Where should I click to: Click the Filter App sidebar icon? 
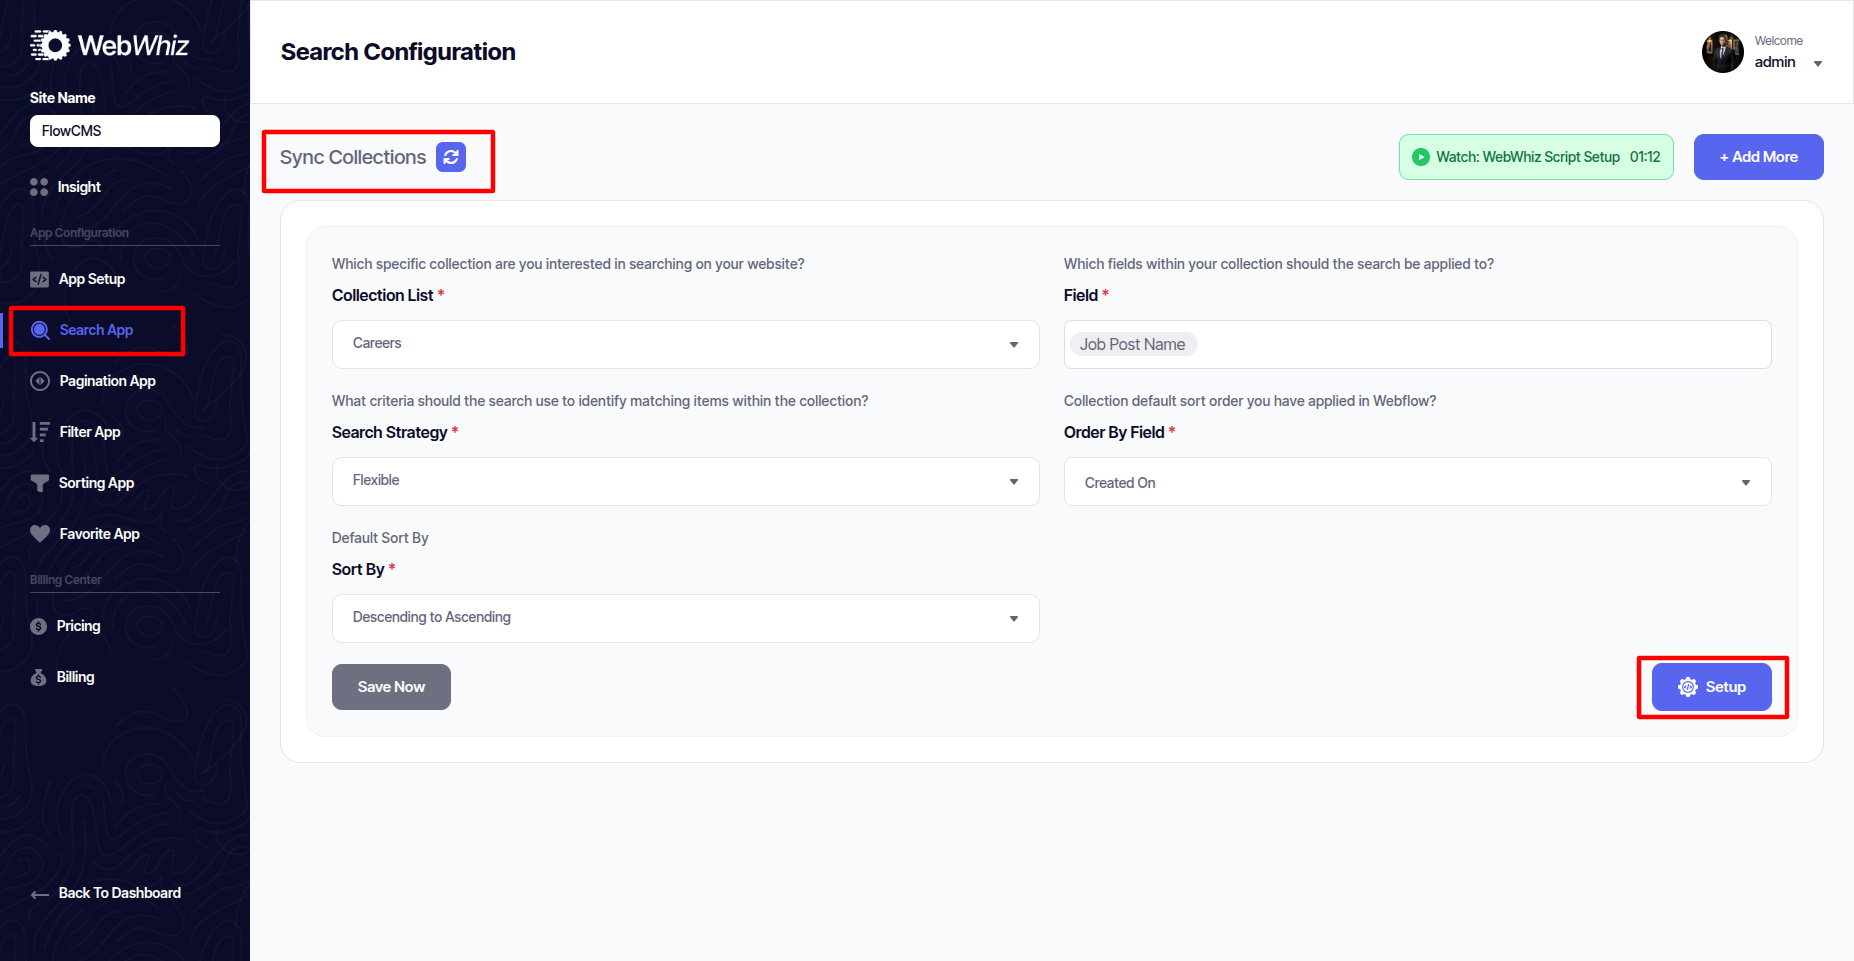[40, 432]
